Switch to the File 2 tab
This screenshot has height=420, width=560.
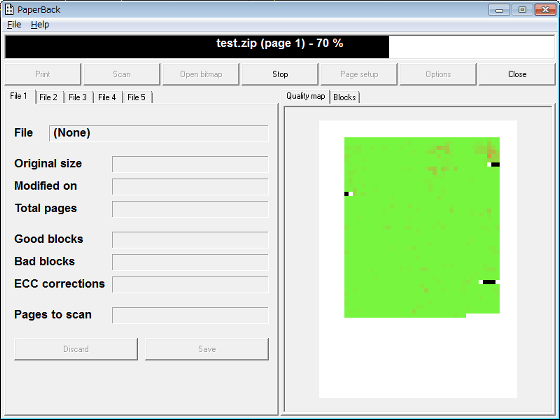click(x=49, y=97)
